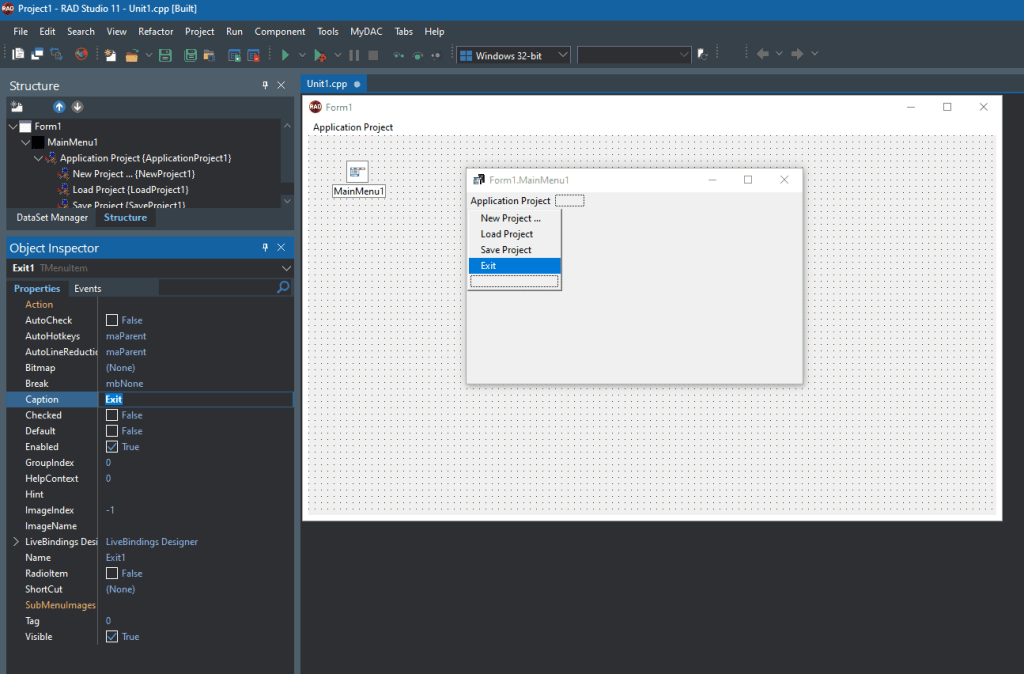Open dropdown arrow next to Run icon
Image resolution: width=1024 pixels, height=674 pixels.
click(302, 56)
